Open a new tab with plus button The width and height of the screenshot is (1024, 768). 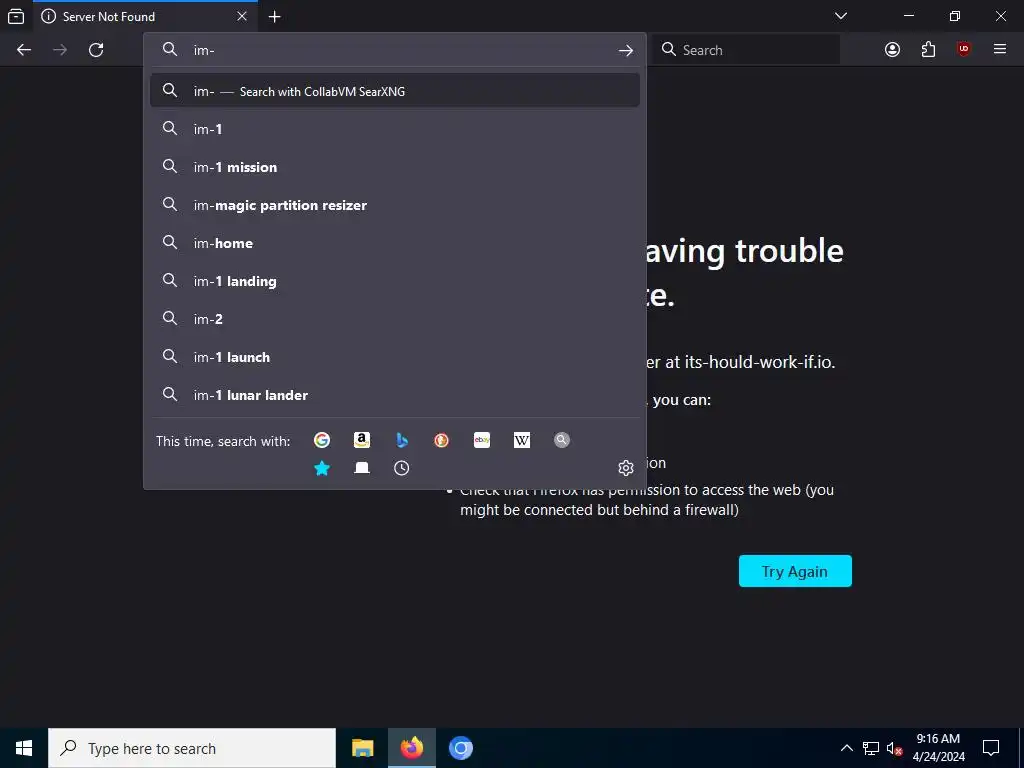(x=275, y=17)
